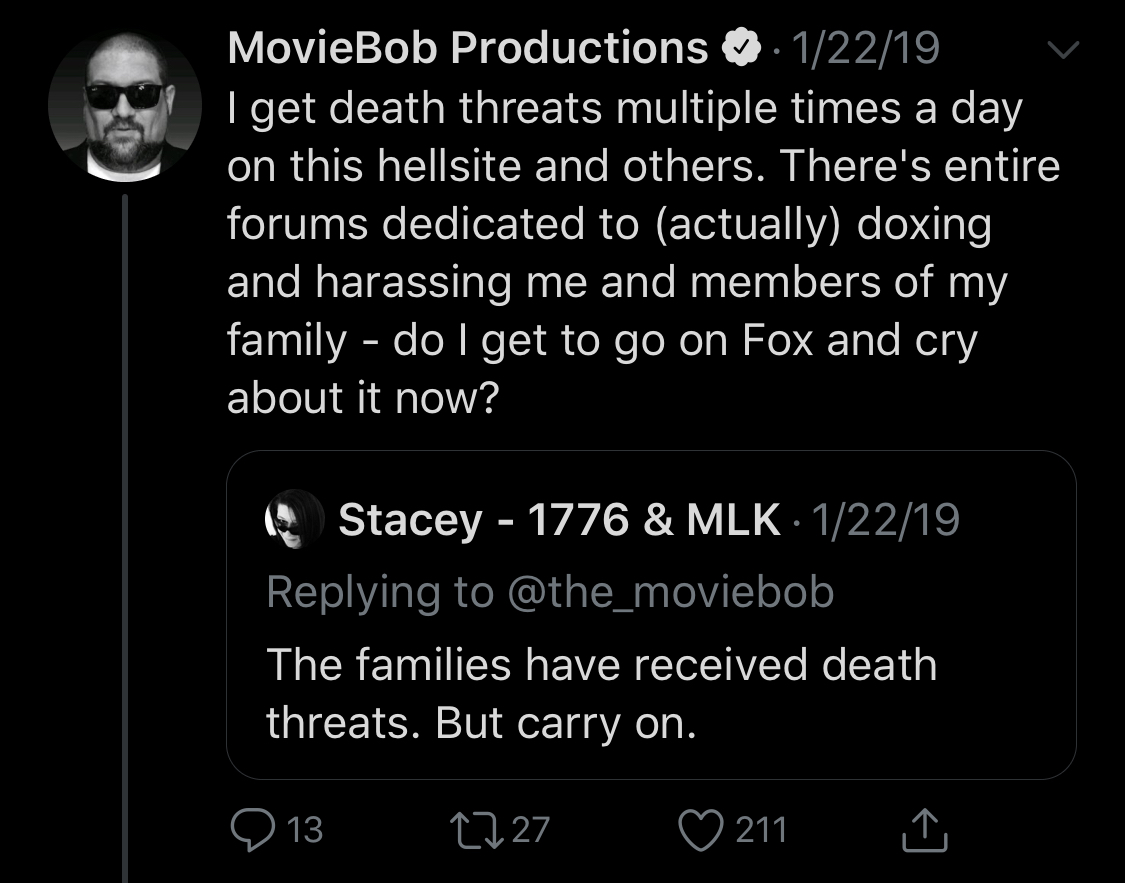View the 211 likes count
Image resolution: width=1125 pixels, height=883 pixels.
pyautogui.click(x=761, y=830)
